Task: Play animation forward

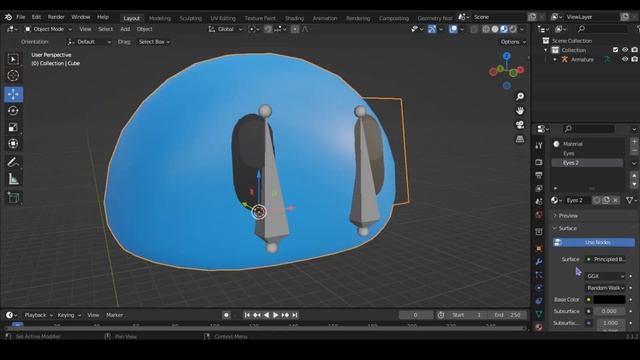Action: tap(276, 315)
